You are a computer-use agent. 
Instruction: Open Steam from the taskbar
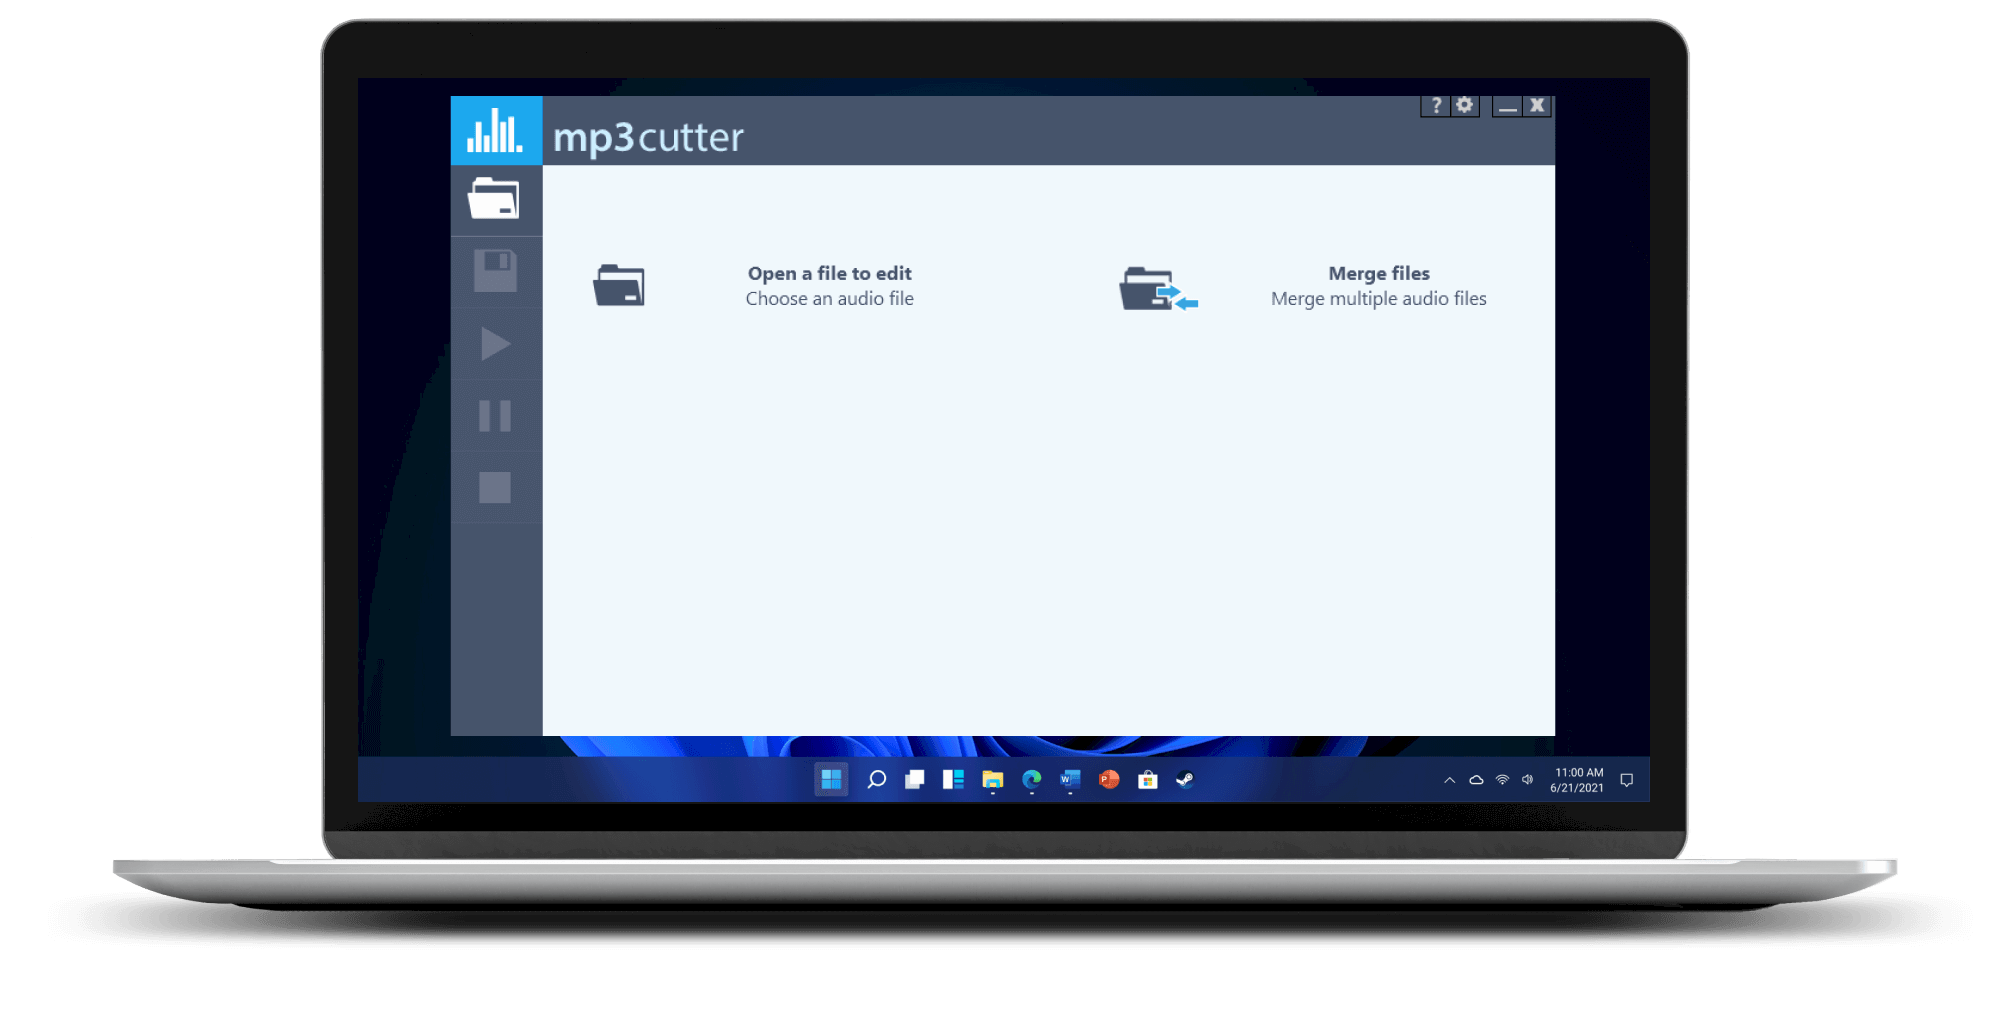pyautogui.click(x=1185, y=780)
